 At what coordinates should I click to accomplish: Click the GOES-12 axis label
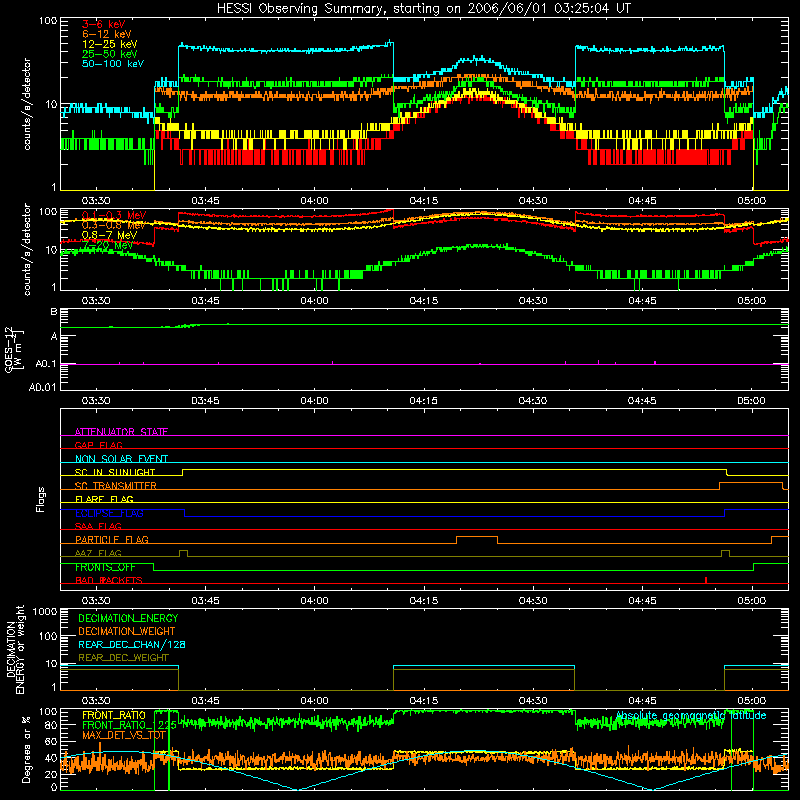click(x=14, y=349)
